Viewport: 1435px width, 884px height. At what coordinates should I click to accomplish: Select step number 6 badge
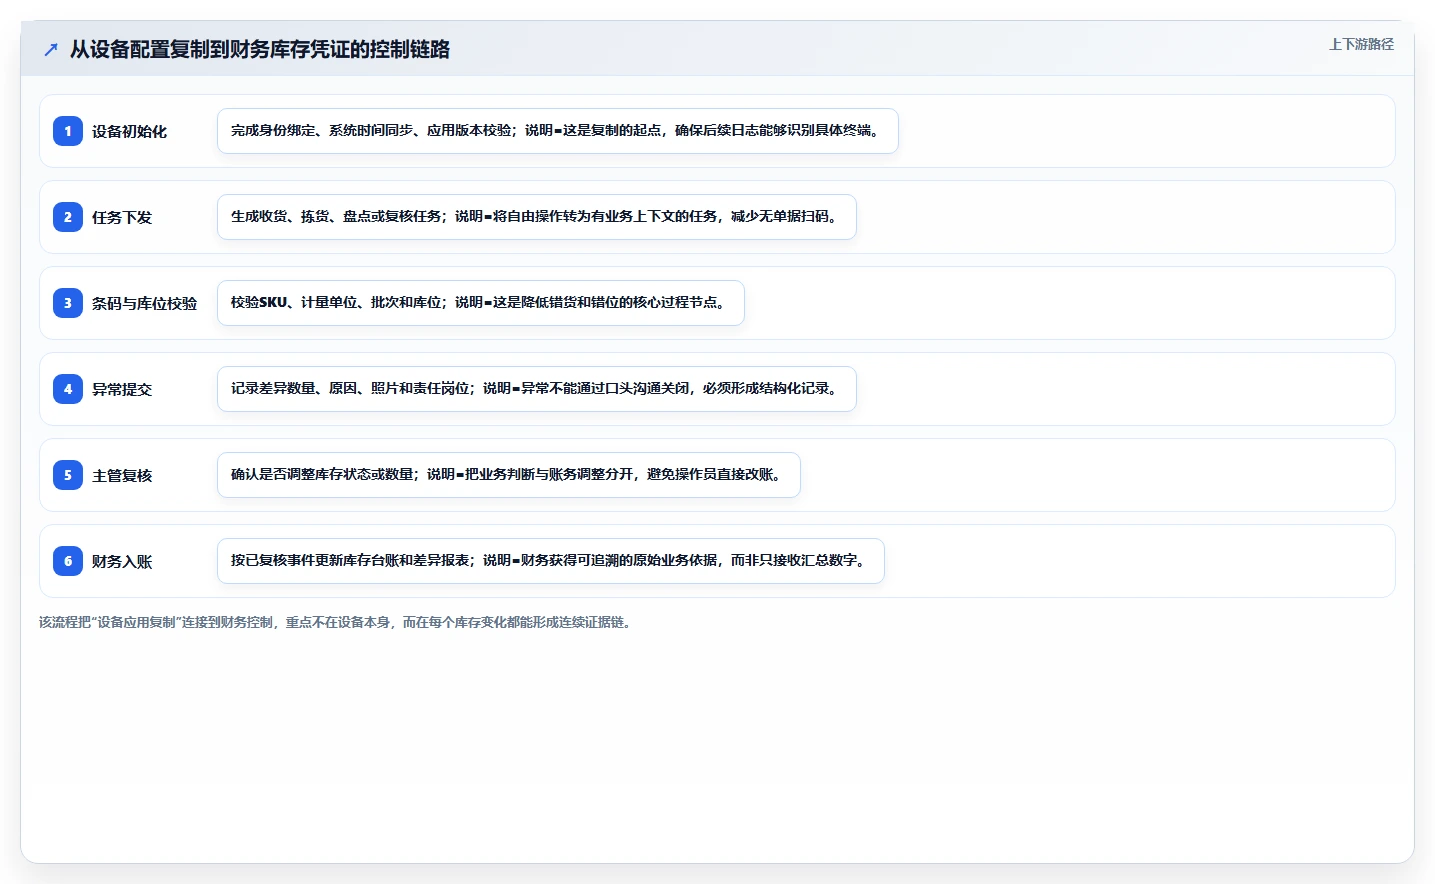68,561
